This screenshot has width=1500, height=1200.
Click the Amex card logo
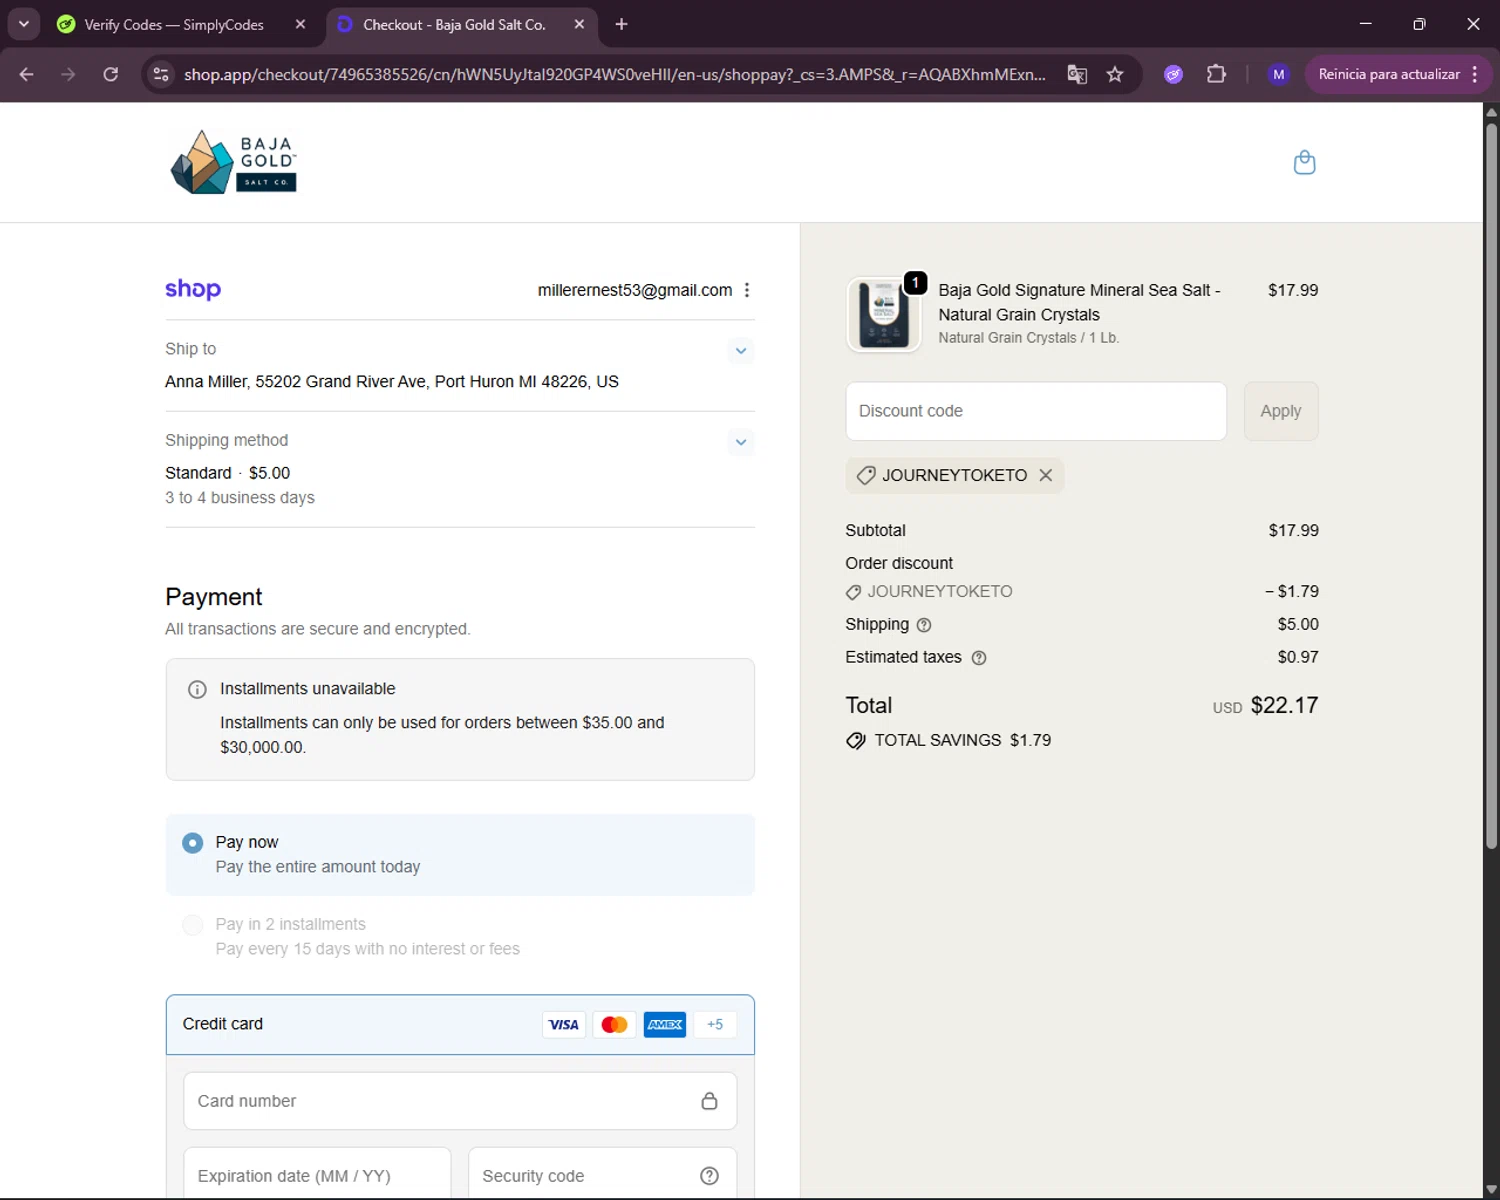click(x=665, y=1024)
